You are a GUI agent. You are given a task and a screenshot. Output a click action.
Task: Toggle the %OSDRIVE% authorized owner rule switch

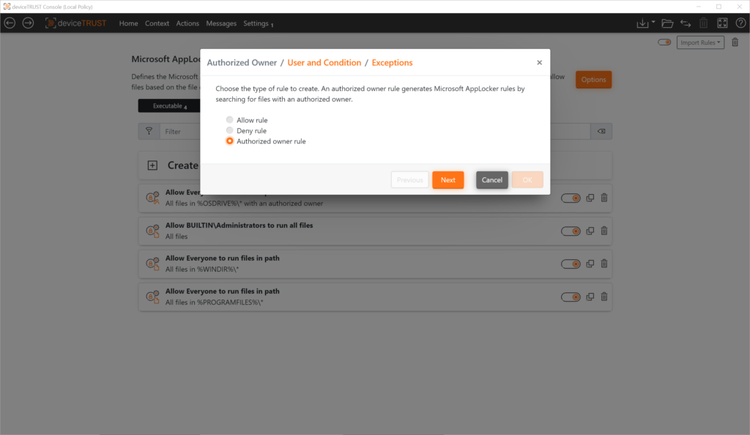[x=571, y=198]
